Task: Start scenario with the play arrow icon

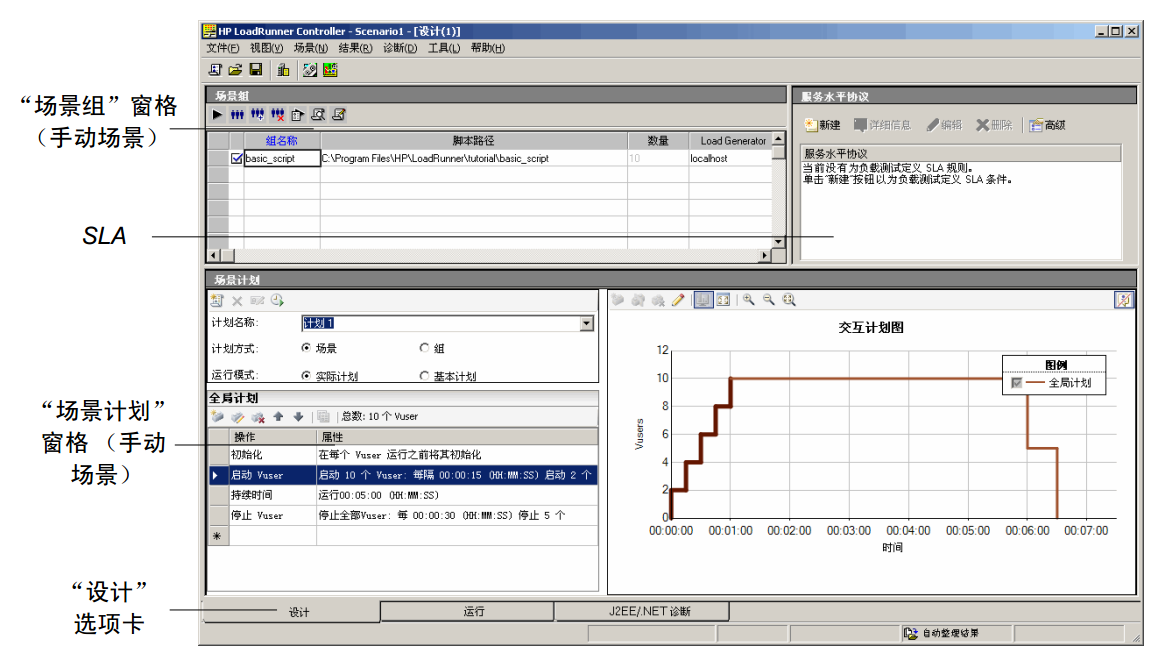Action: pos(217,114)
